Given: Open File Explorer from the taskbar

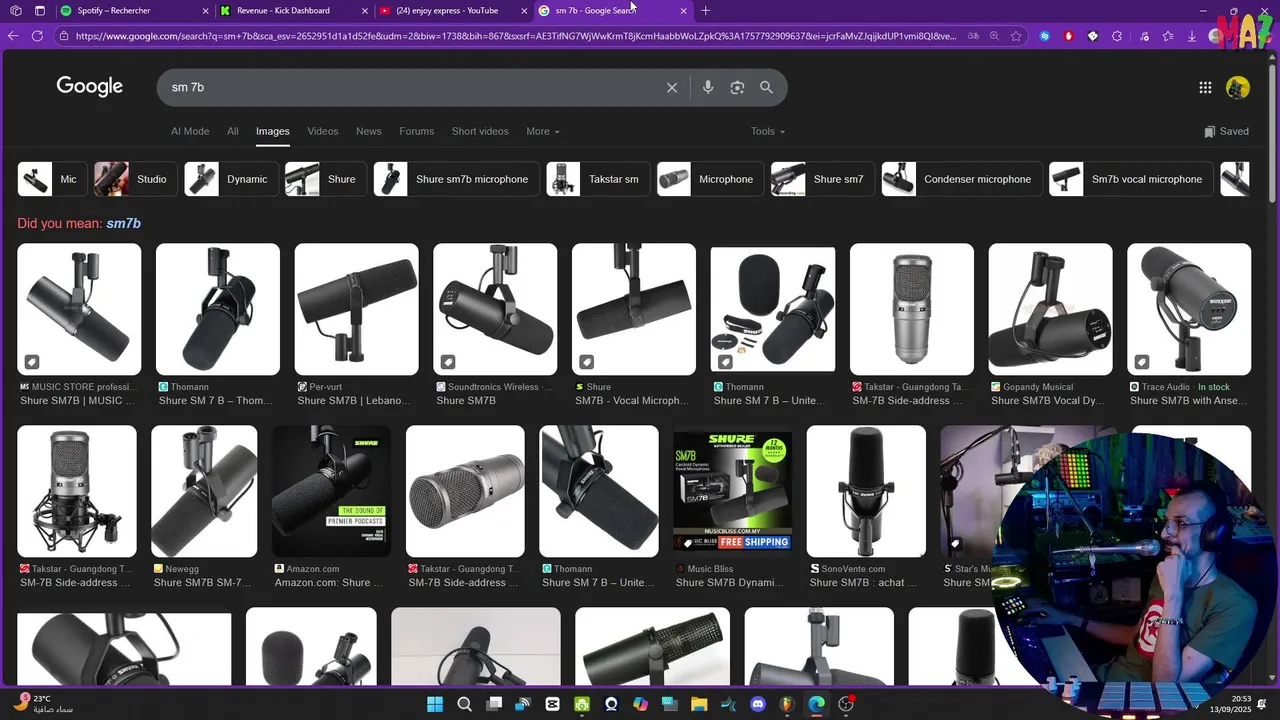Looking at the screenshot, I should pos(699,704).
